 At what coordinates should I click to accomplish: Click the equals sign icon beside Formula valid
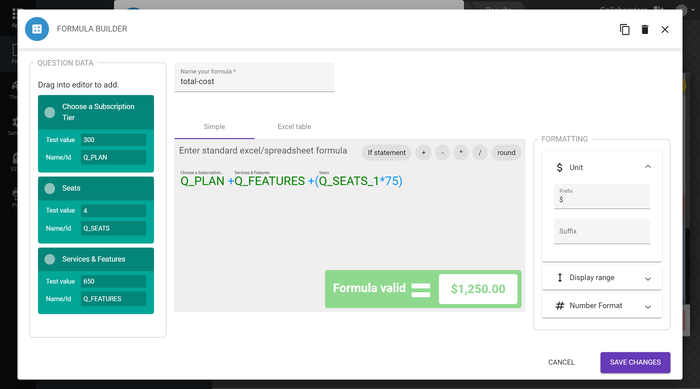point(421,289)
